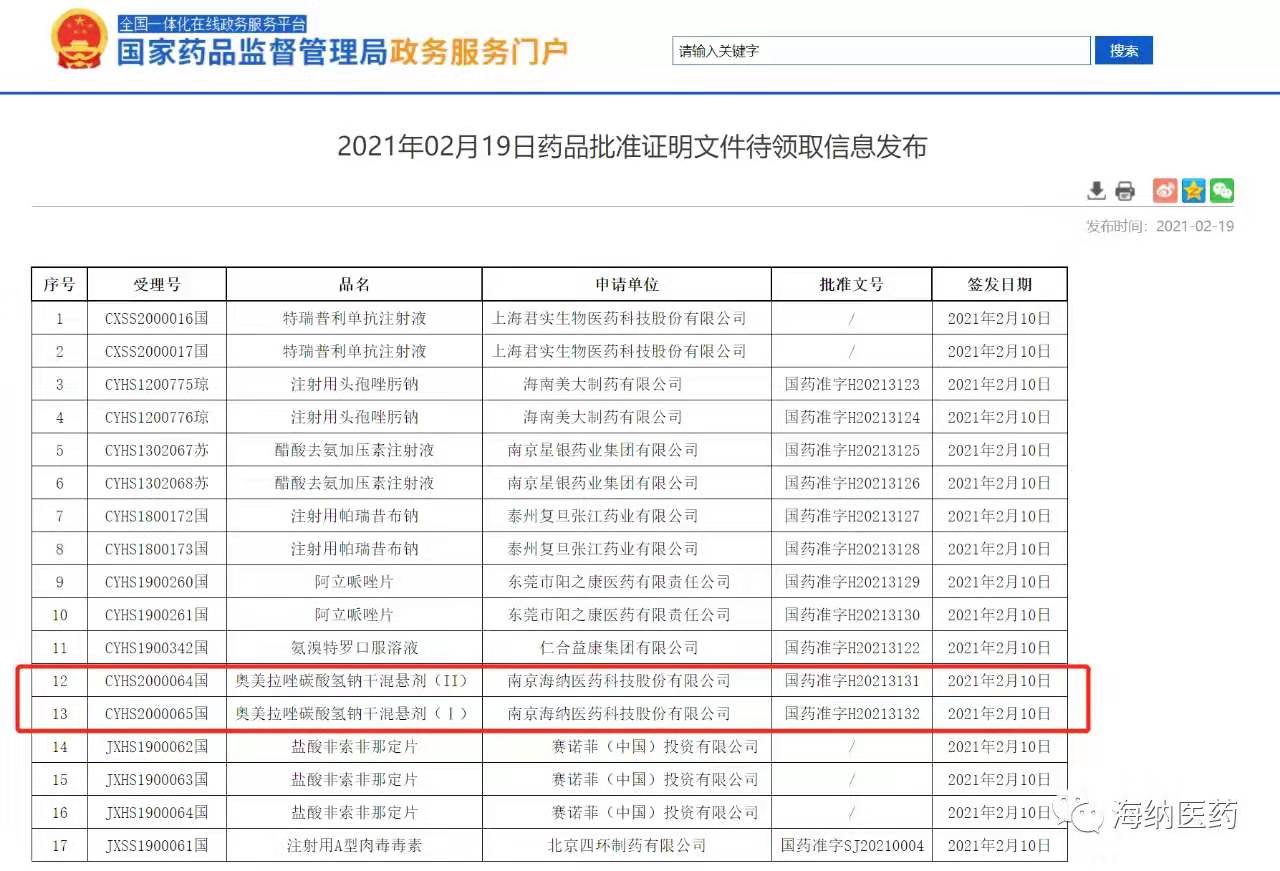The width and height of the screenshot is (1280, 871).
Task: Click 上海君实生物医药科技股份有限公司 in row 1
Action: pyautogui.click(x=619, y=319)
